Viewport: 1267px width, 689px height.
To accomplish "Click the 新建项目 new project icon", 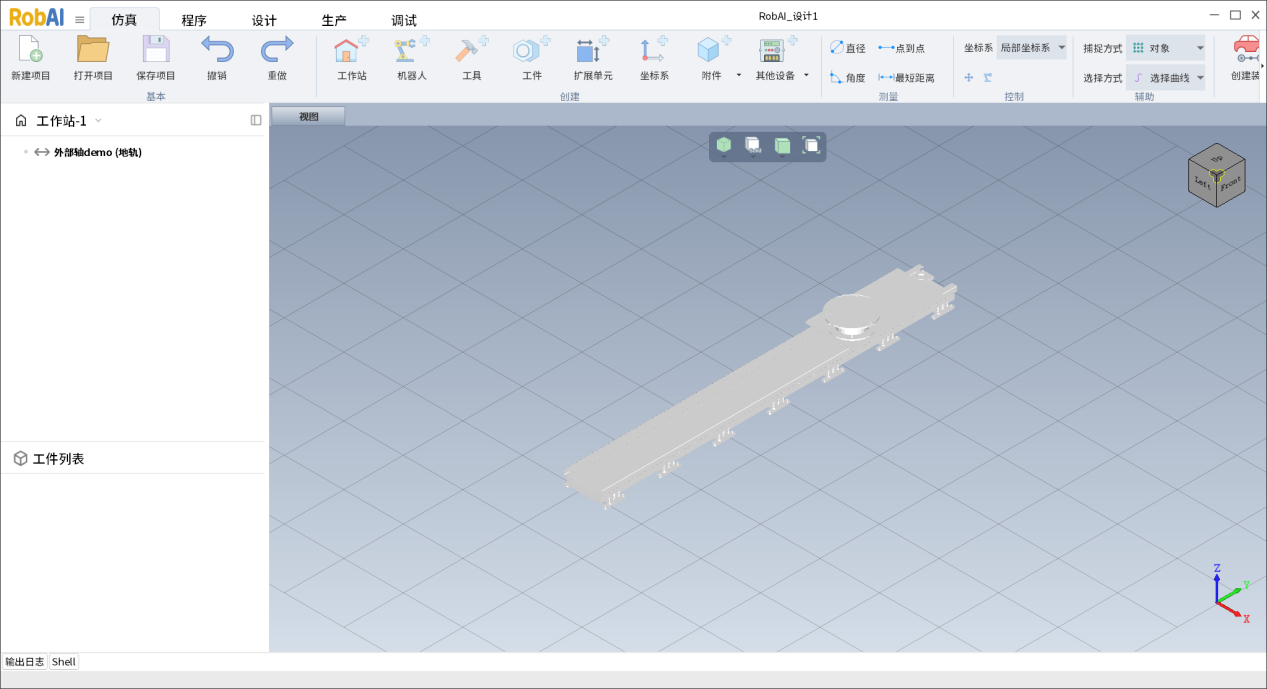I will coord(30,50).
